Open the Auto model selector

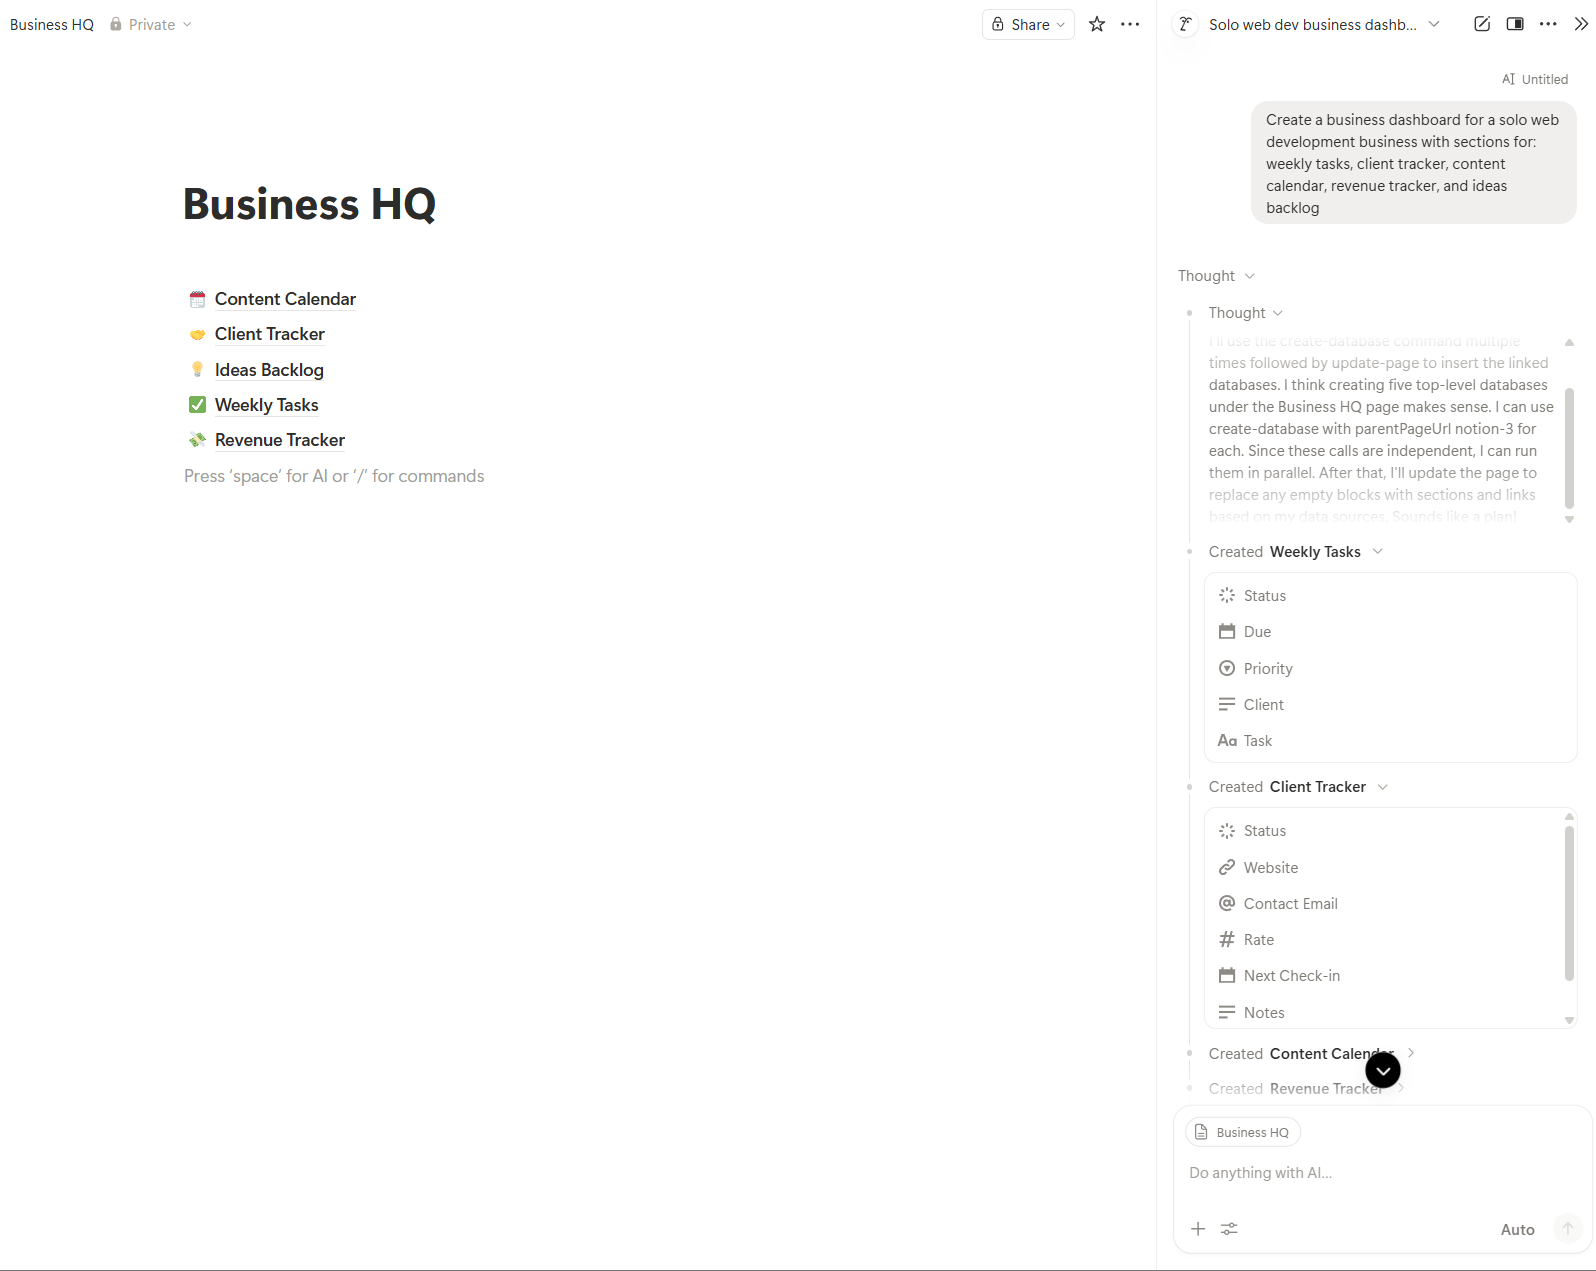(x=1517, y=1230)
